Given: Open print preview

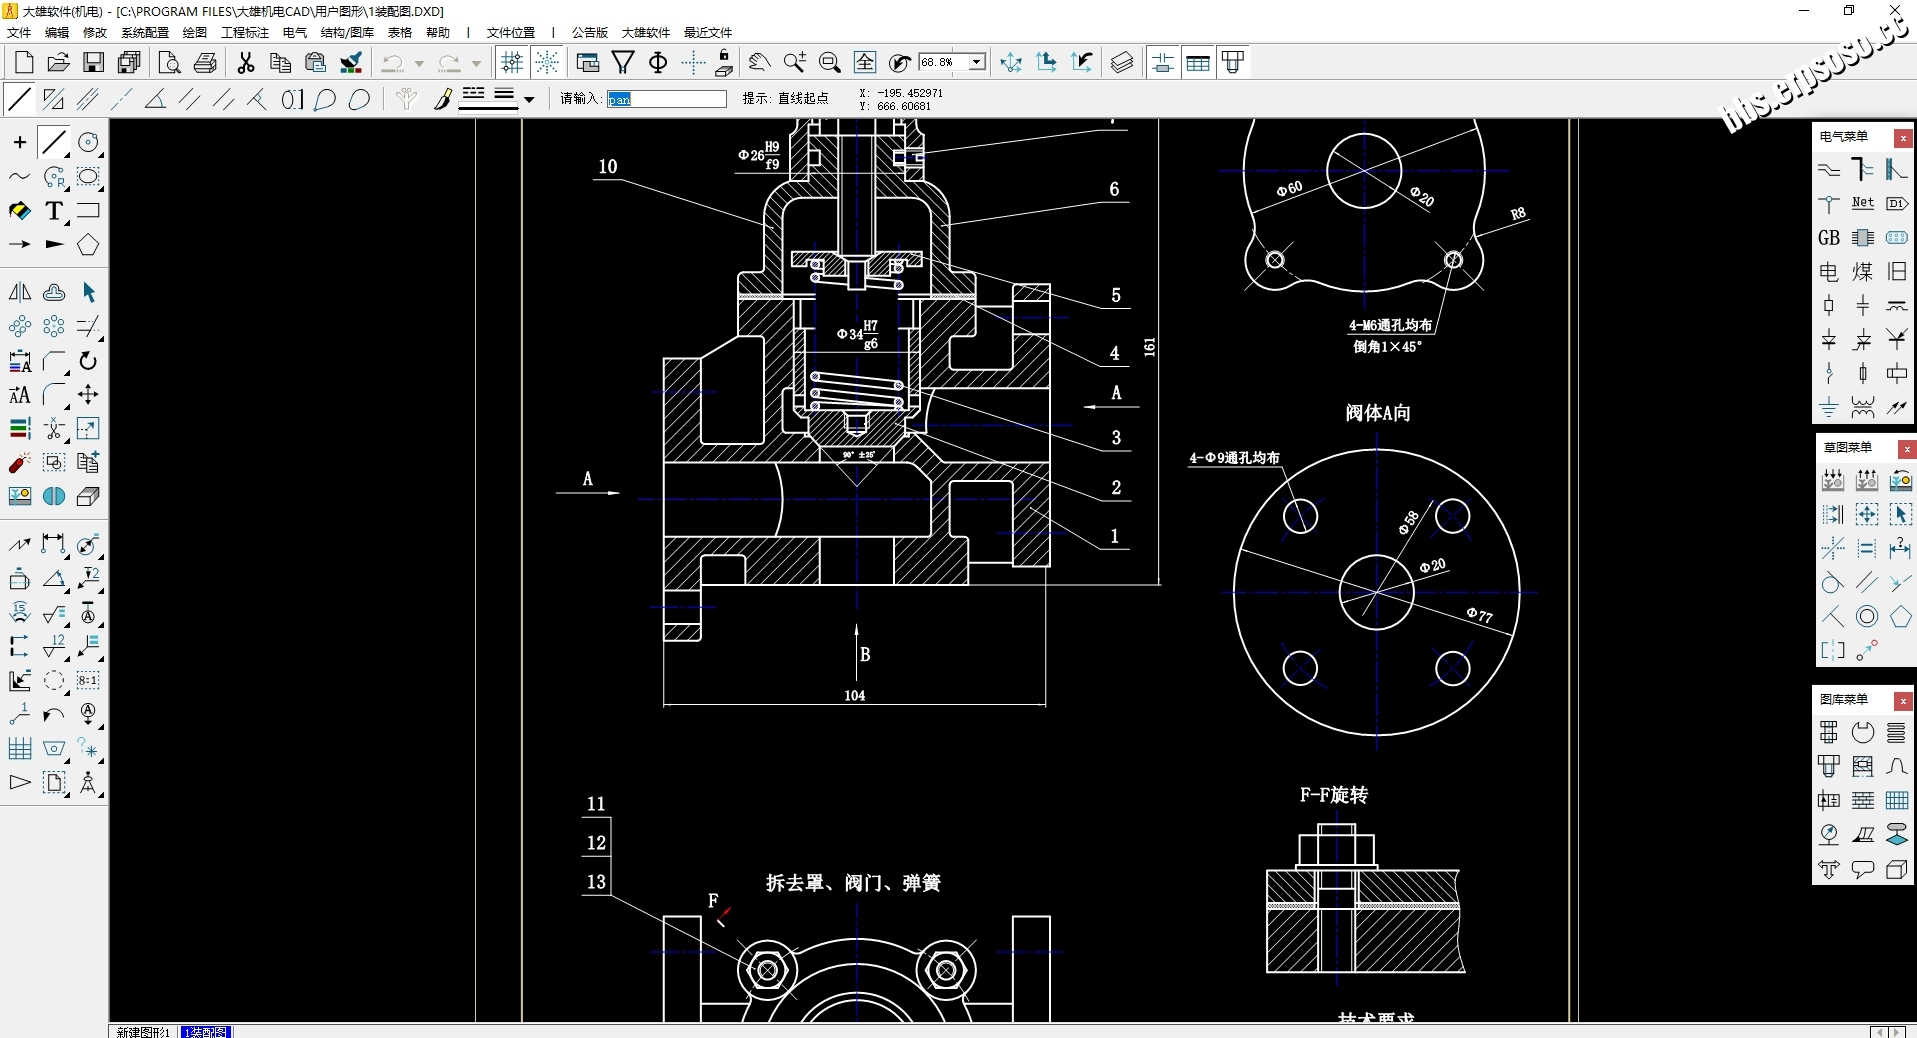Looking at the screenshot, I should (170, 63).
